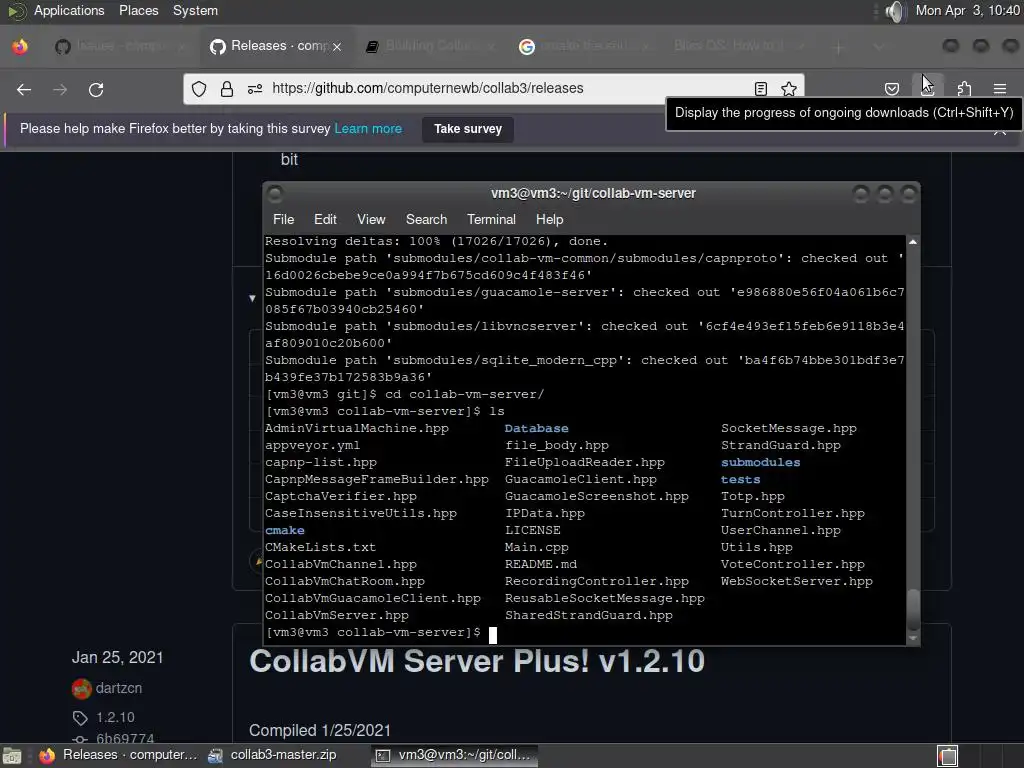
Task: Open a new browser tab with plus
Action: pos(839,47)
